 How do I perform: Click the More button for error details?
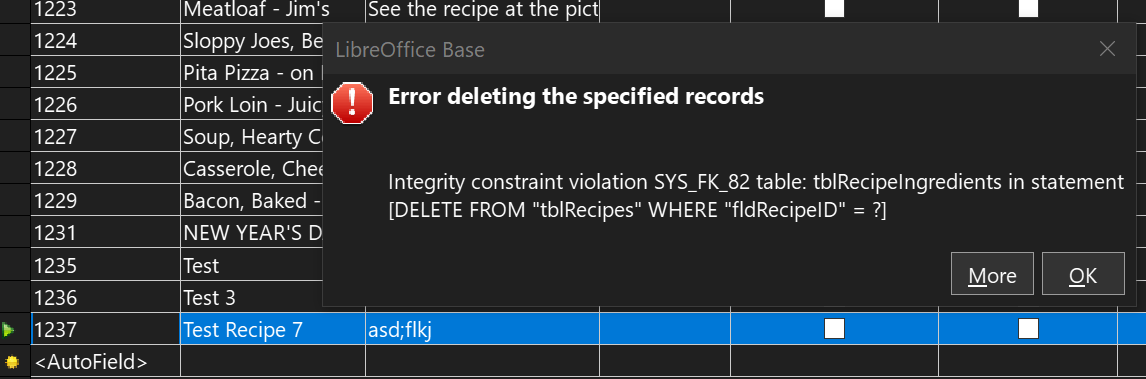[x=993, y=275]
